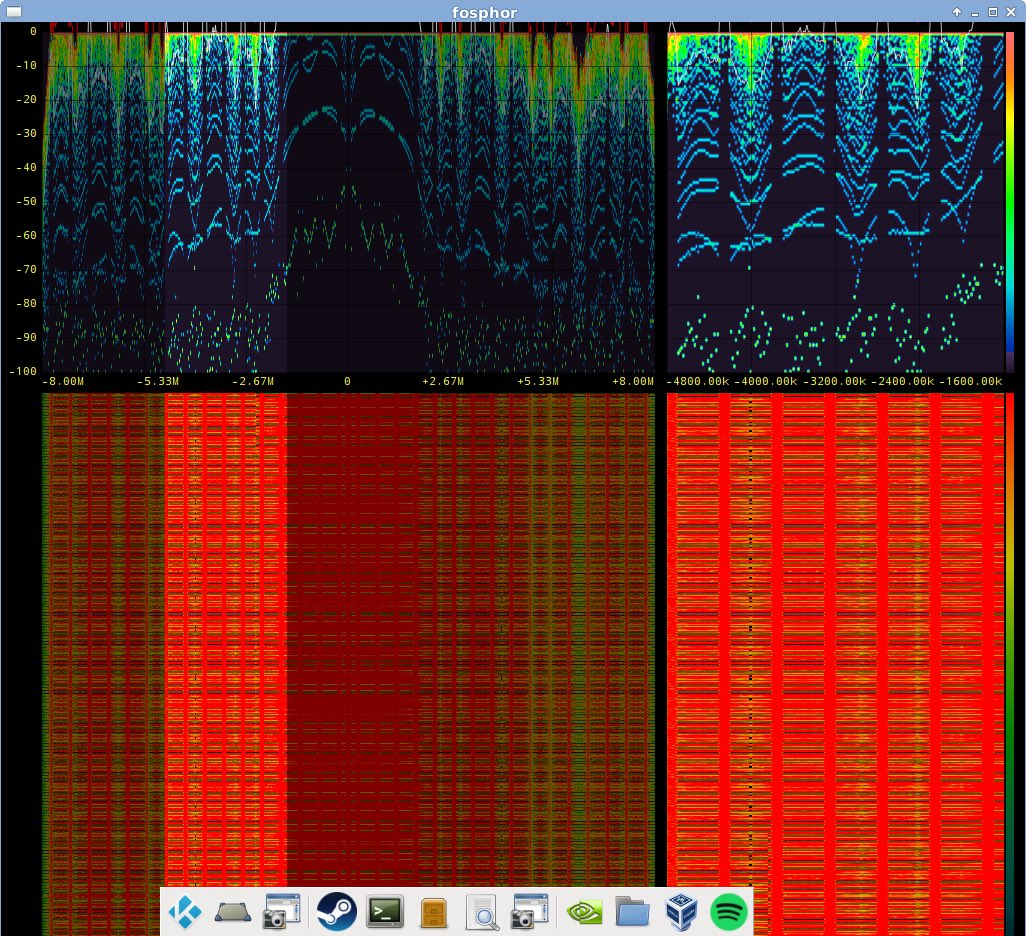
Task: Open Steam from the dock
Action: click(x=336, y=911)
